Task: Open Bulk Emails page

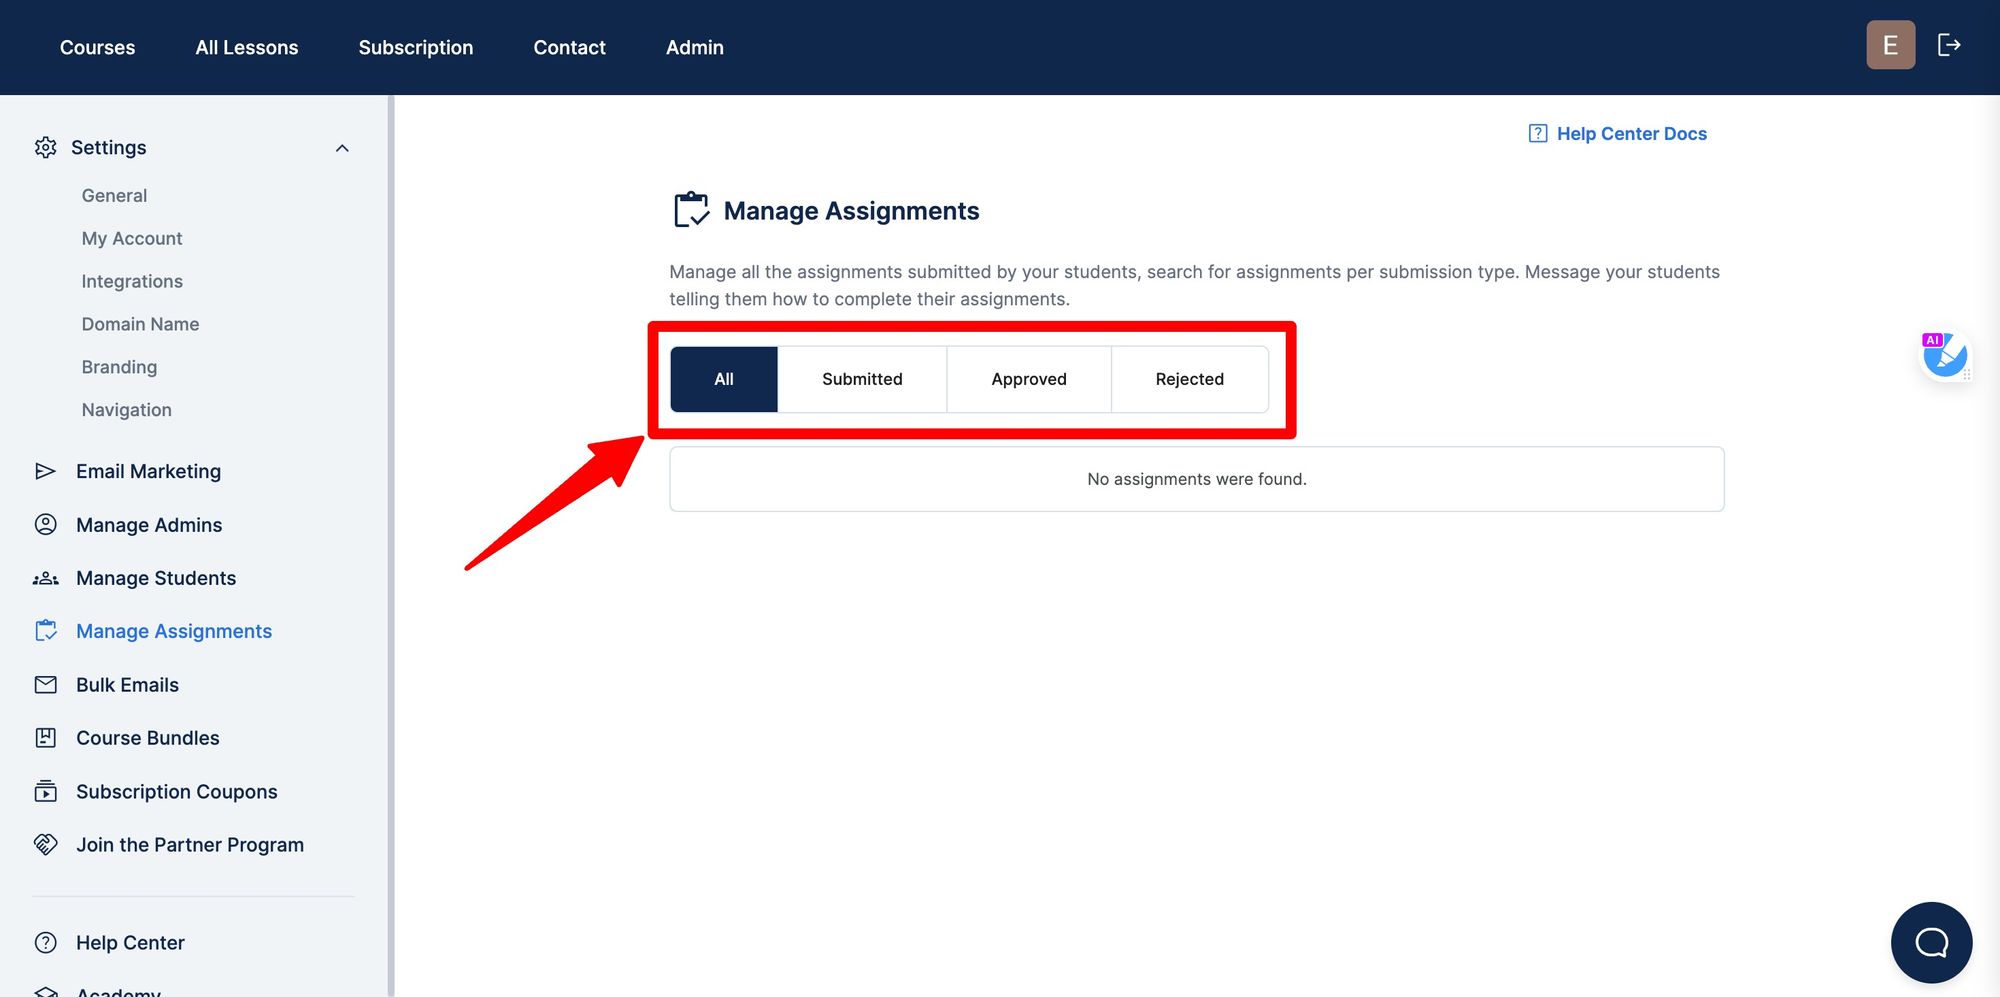Action: (x=127, y=685)
